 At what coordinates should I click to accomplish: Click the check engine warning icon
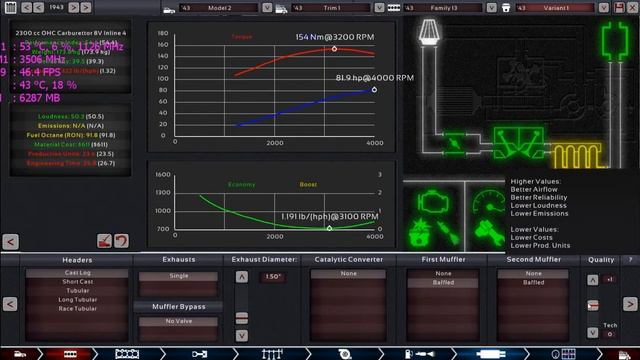[433, 201]
